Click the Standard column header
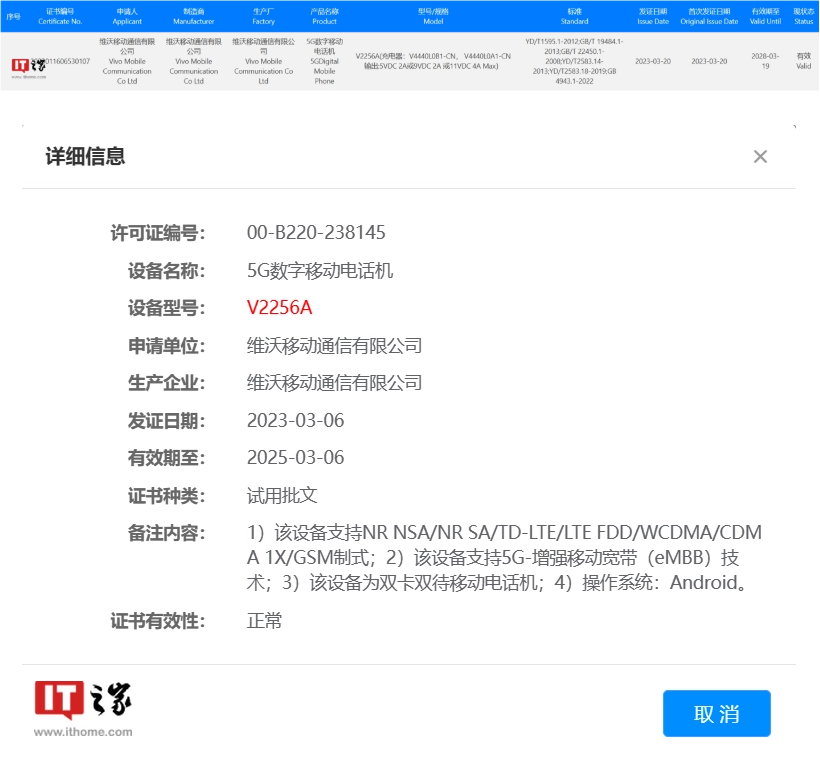Screen dimensions: 820x757 tap(575, 16)
